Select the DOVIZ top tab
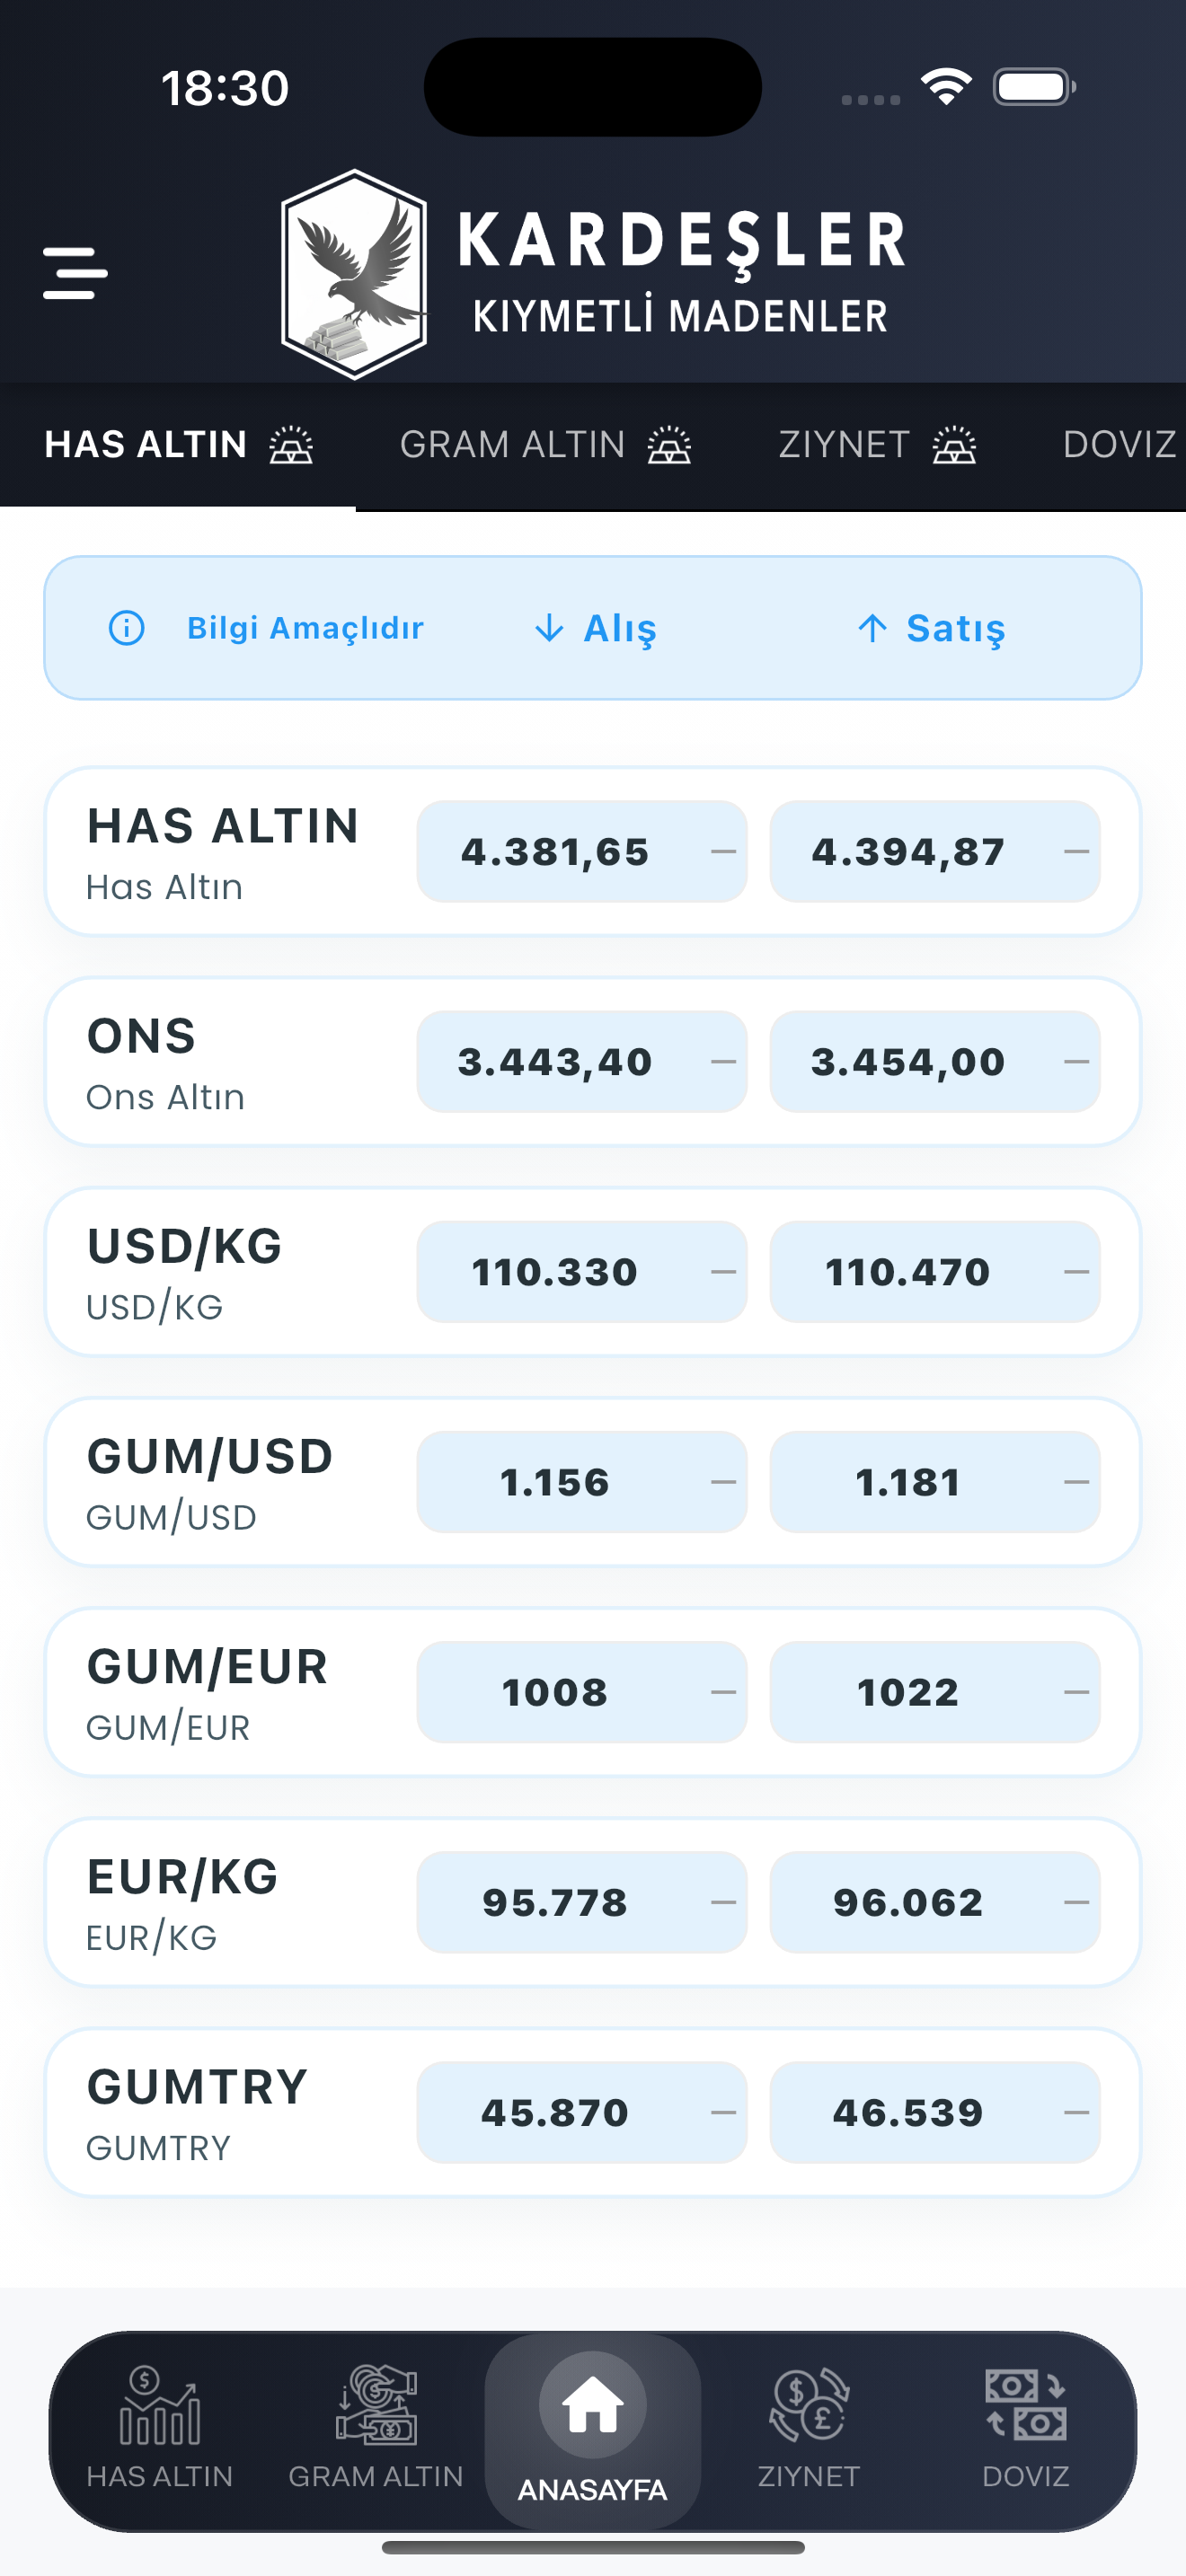The width and height of the screenshot is (1186, 2576). coord(1120,445)
